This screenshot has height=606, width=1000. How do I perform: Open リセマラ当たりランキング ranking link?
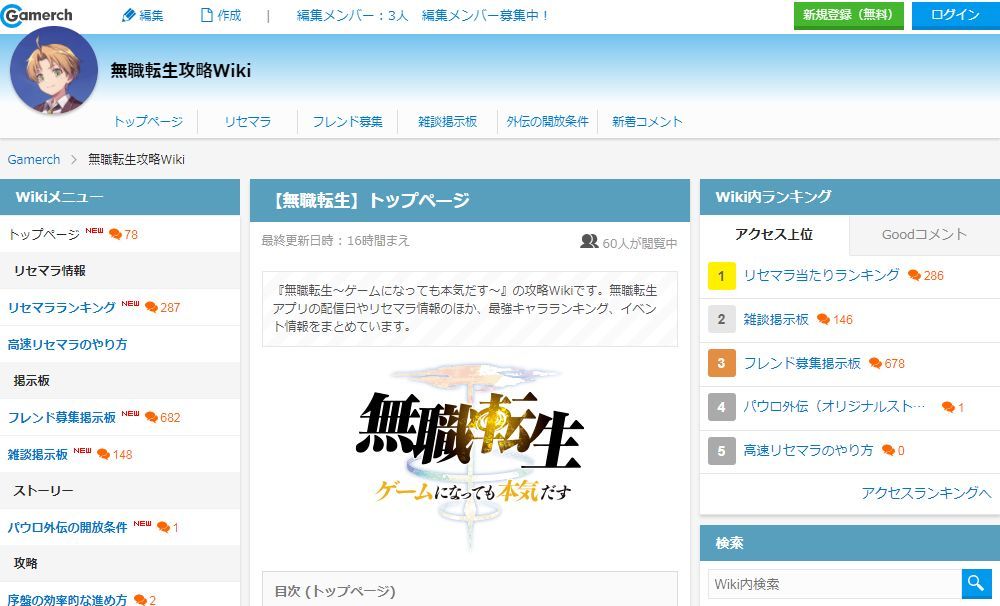click(x=821, y=275)
